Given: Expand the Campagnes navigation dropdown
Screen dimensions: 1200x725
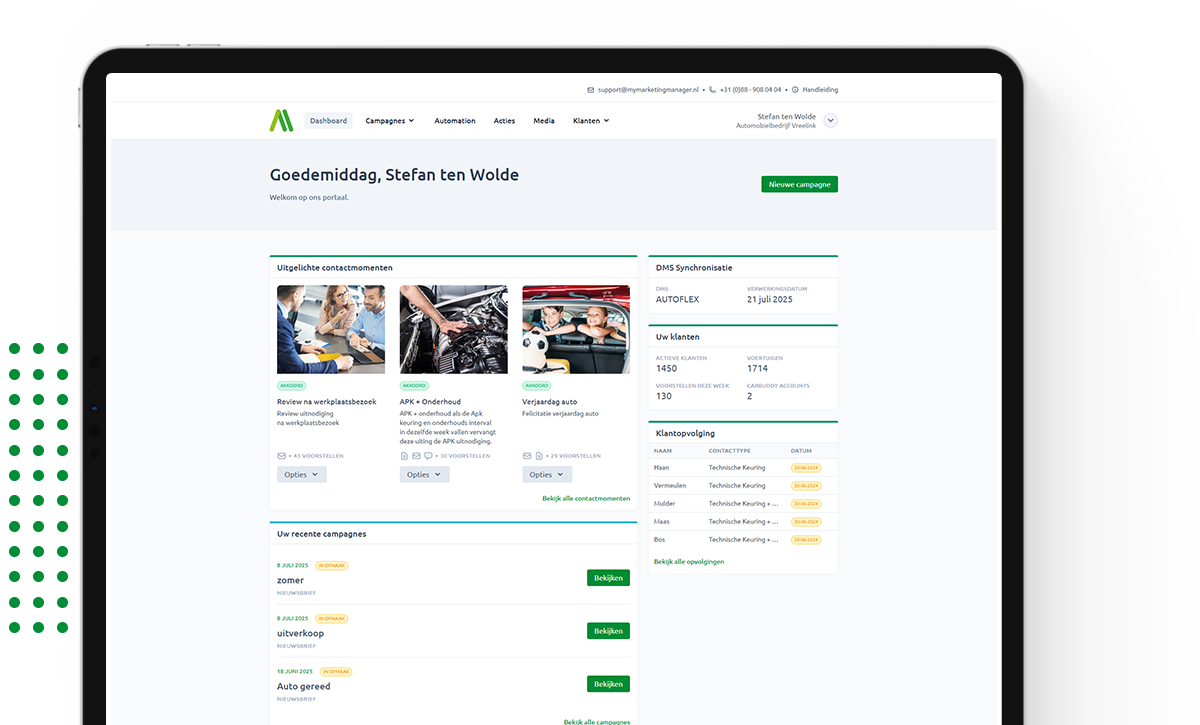Looking at the screenshot, I should pyautogui.click(x=389, y=120).
